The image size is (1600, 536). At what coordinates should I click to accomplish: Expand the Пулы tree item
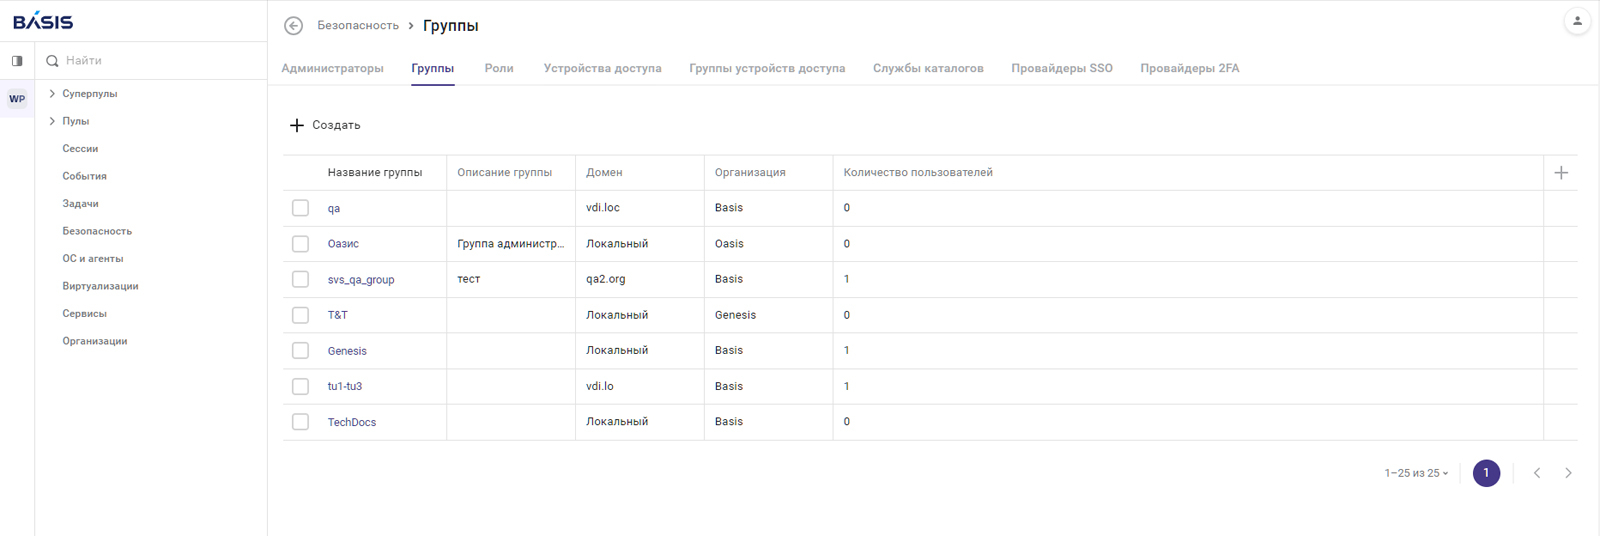click(52, 121)
